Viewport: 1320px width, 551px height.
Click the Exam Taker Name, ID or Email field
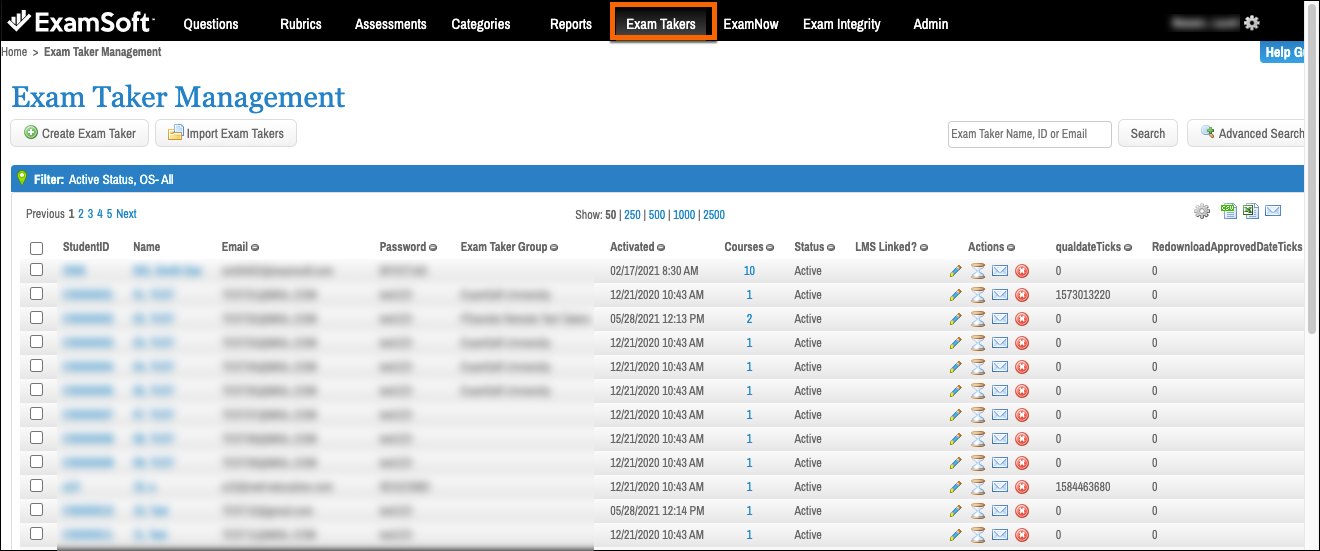[x=1030, y=134]
